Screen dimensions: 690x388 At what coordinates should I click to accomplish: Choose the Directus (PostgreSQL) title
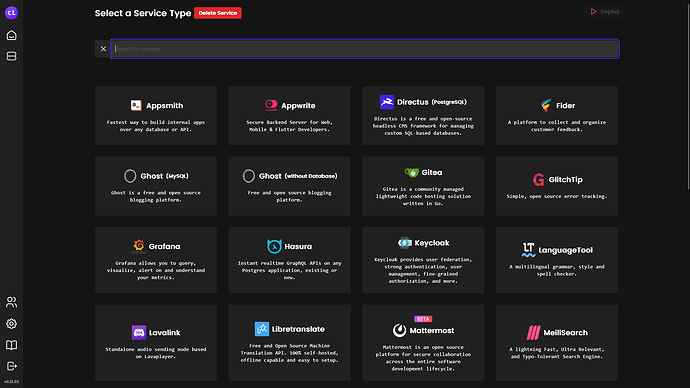coord(432,102)
